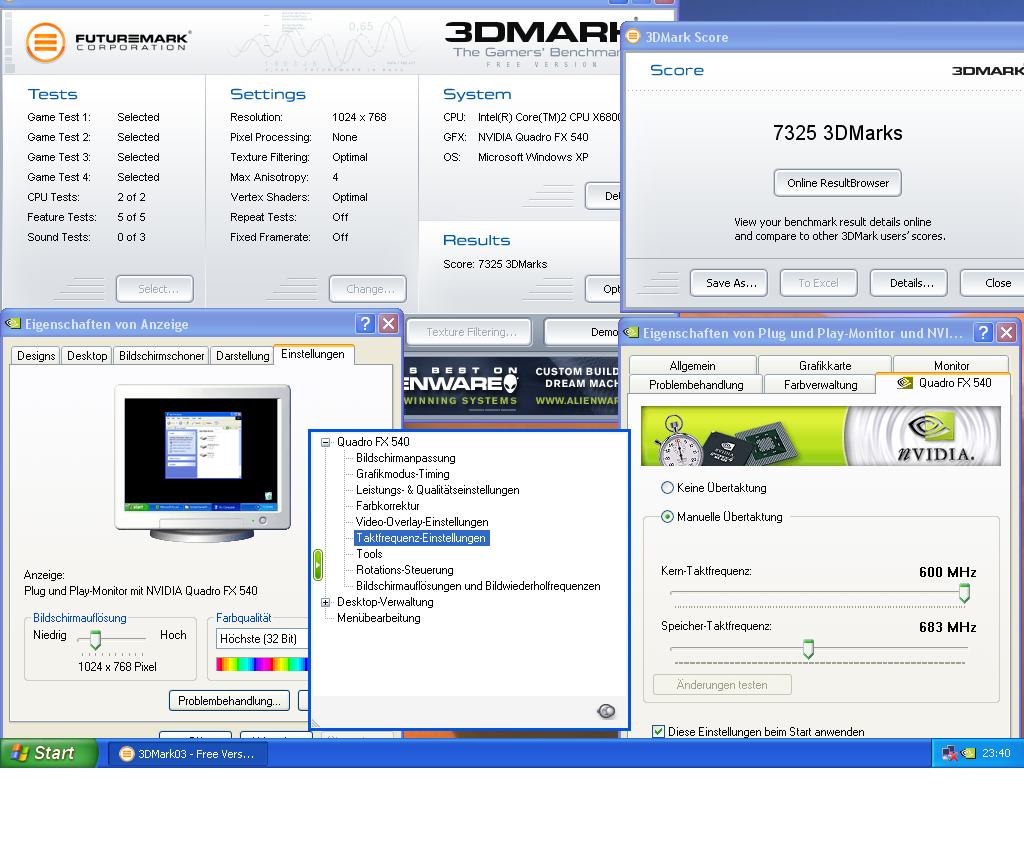Screen dimensions: 1024x860
Task: Select Grafikmodus-Timing menu entry
Action: coord(402,474)
